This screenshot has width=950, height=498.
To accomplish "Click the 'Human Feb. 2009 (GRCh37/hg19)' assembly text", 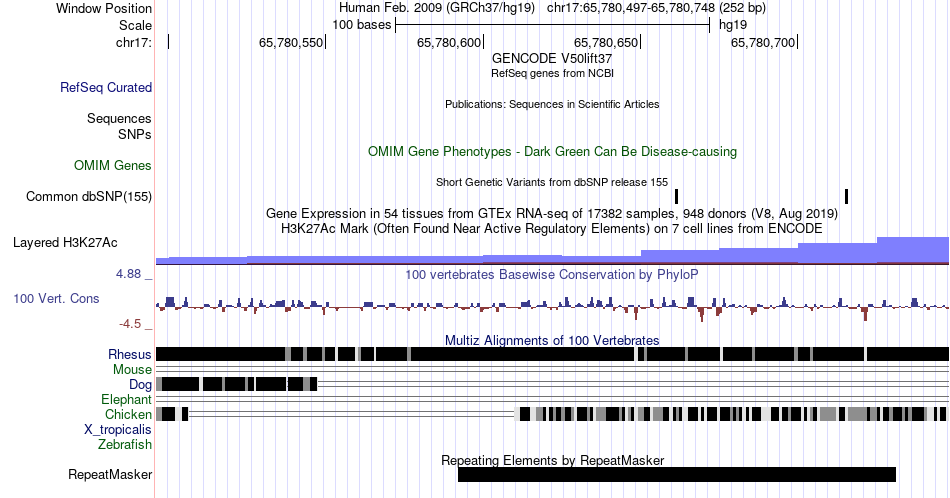I will pos(437,8).
